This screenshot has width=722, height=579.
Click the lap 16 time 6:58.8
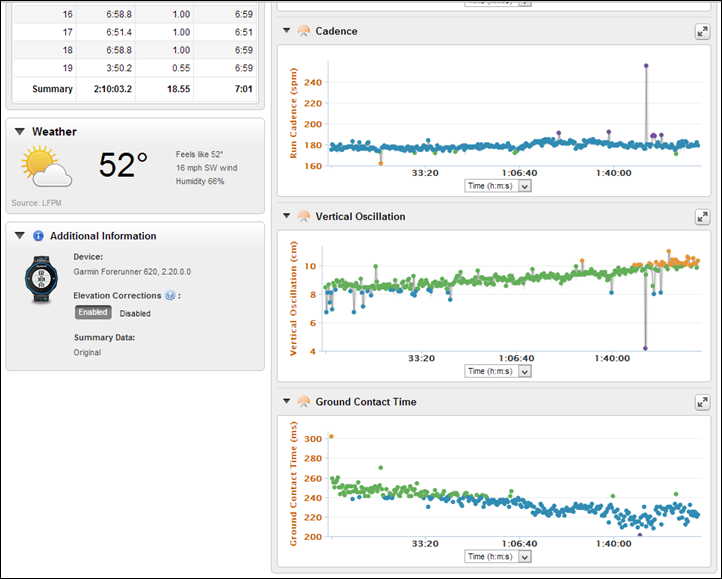click(119, 14)
